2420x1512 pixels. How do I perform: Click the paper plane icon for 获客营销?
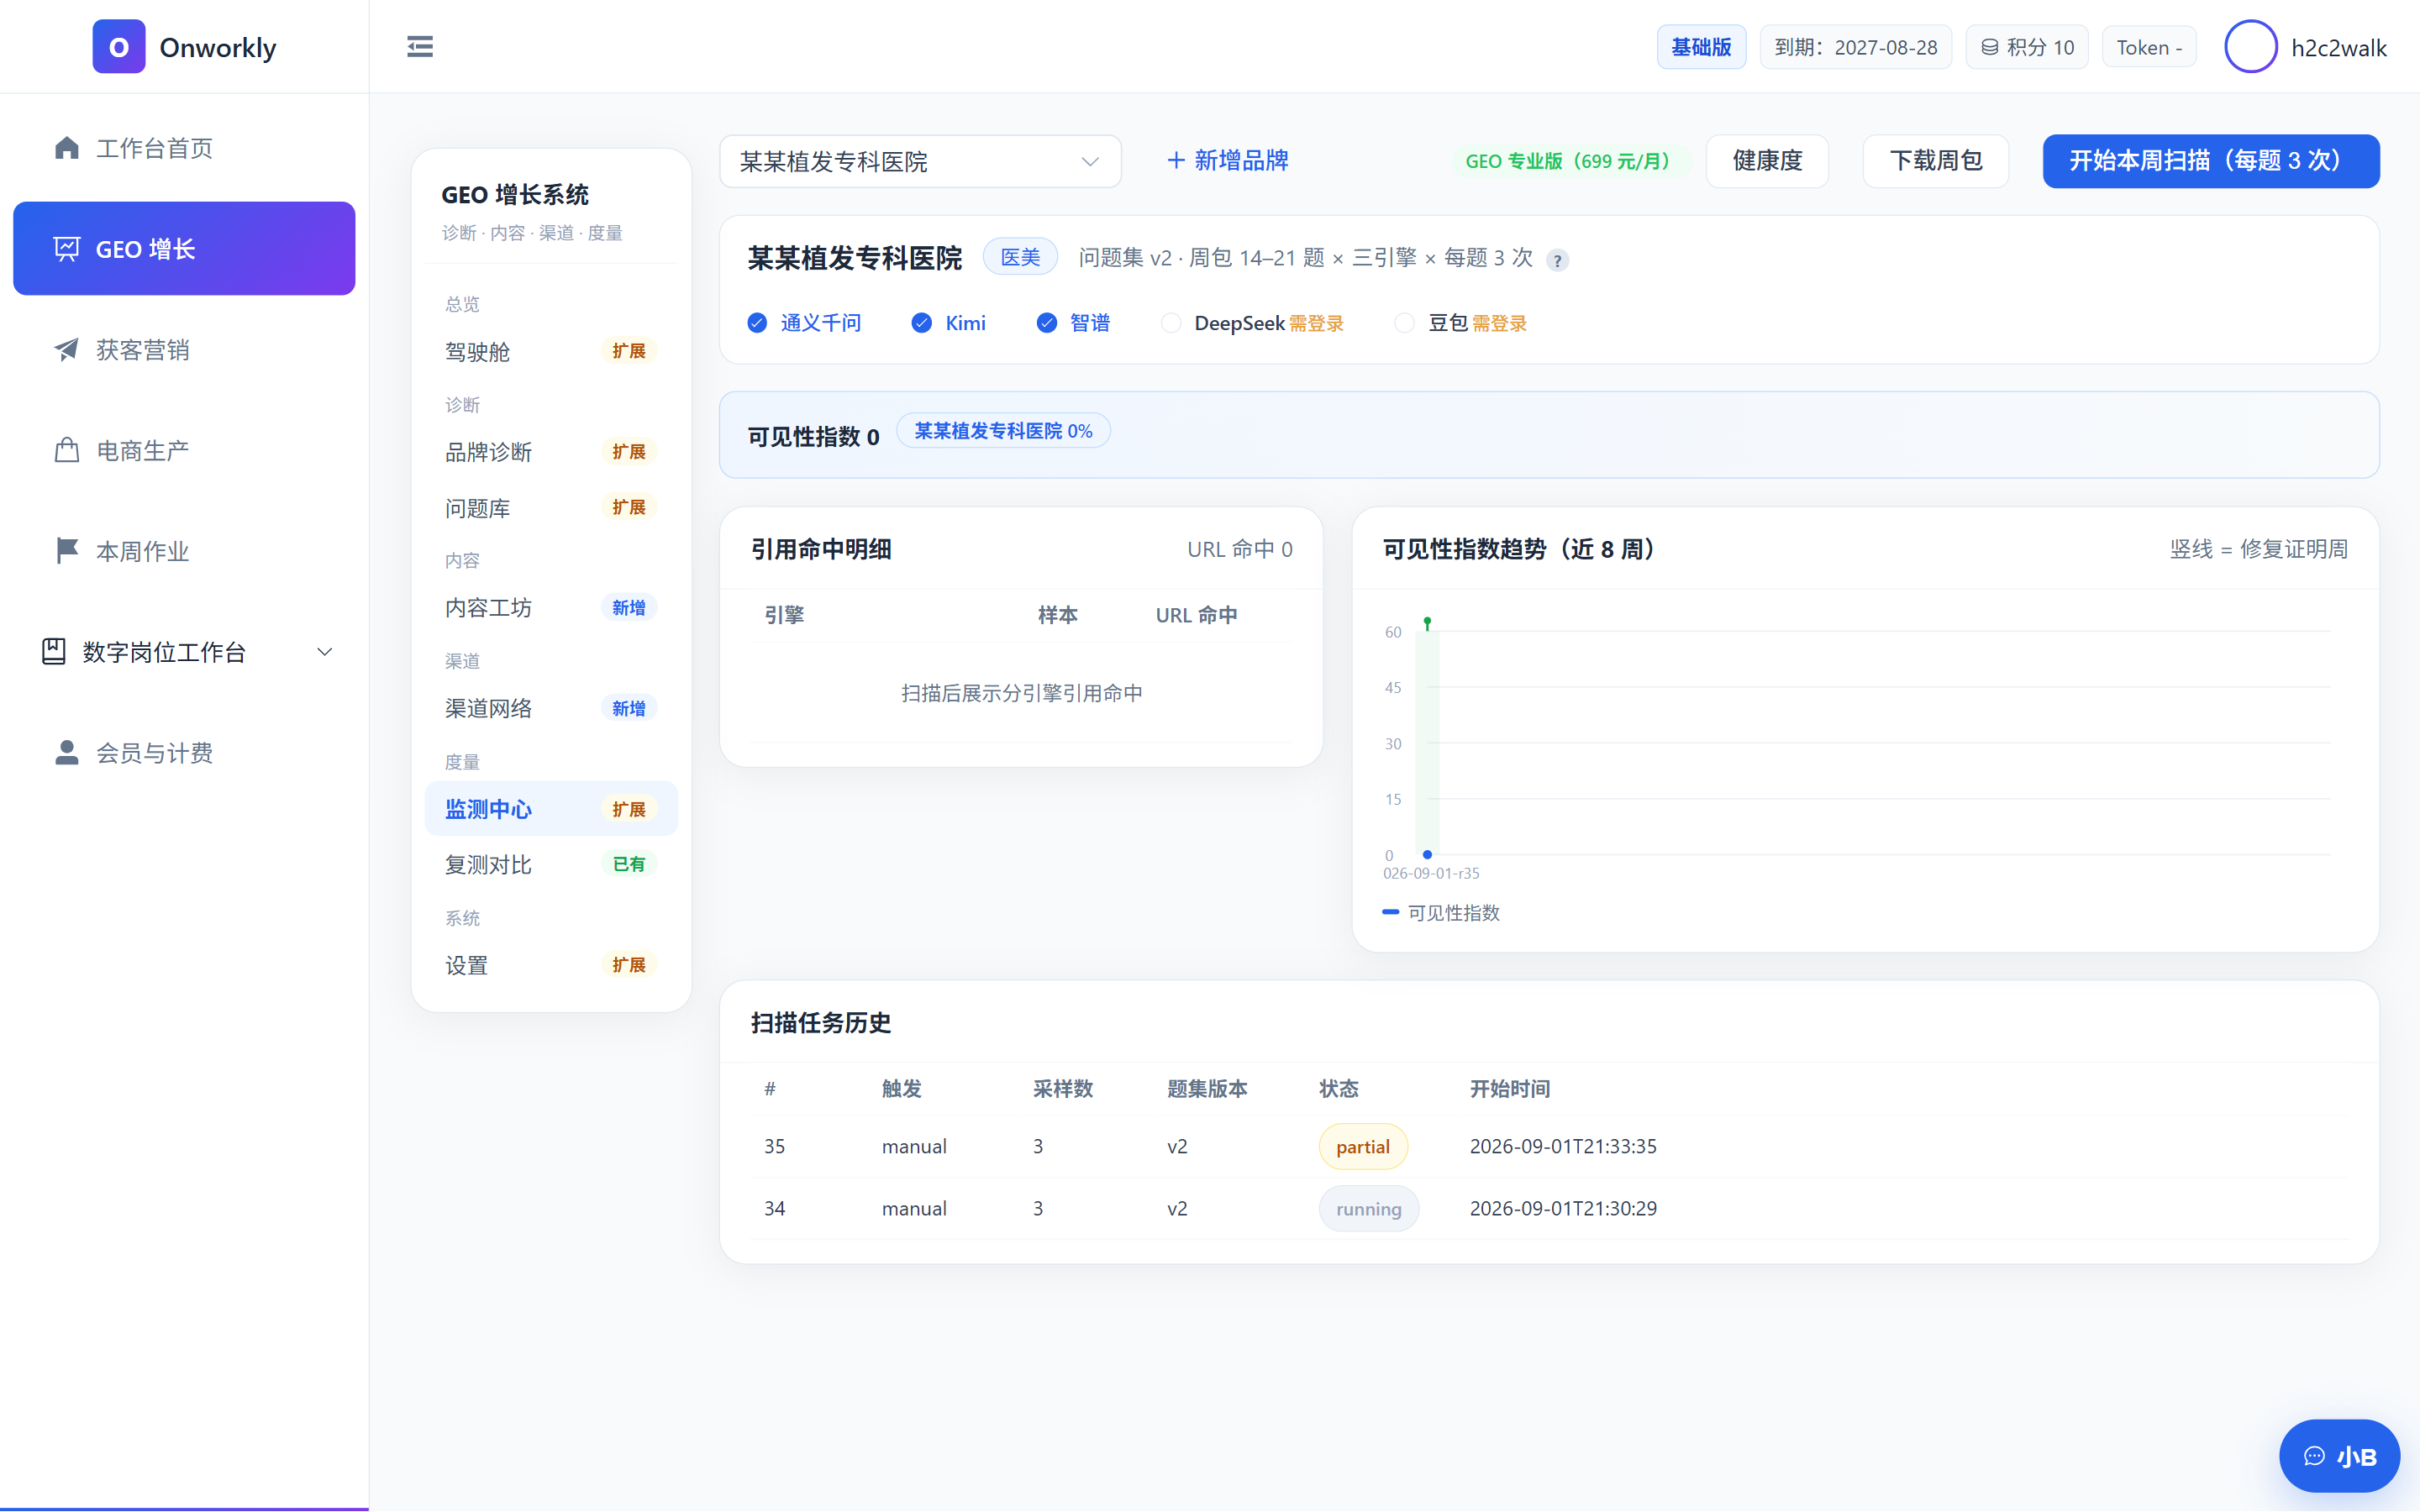(x=66, y=349)
